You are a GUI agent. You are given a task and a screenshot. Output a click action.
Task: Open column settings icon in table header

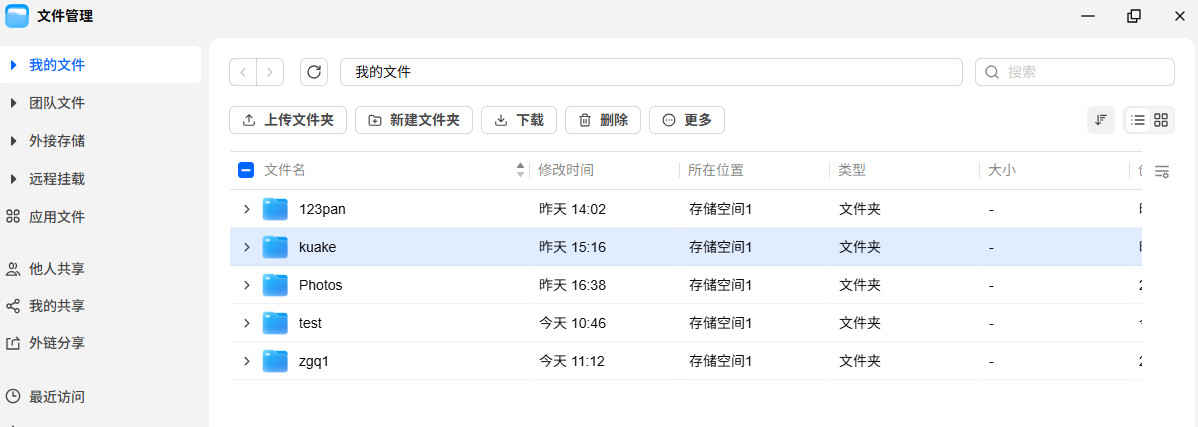click(1161, 171)
